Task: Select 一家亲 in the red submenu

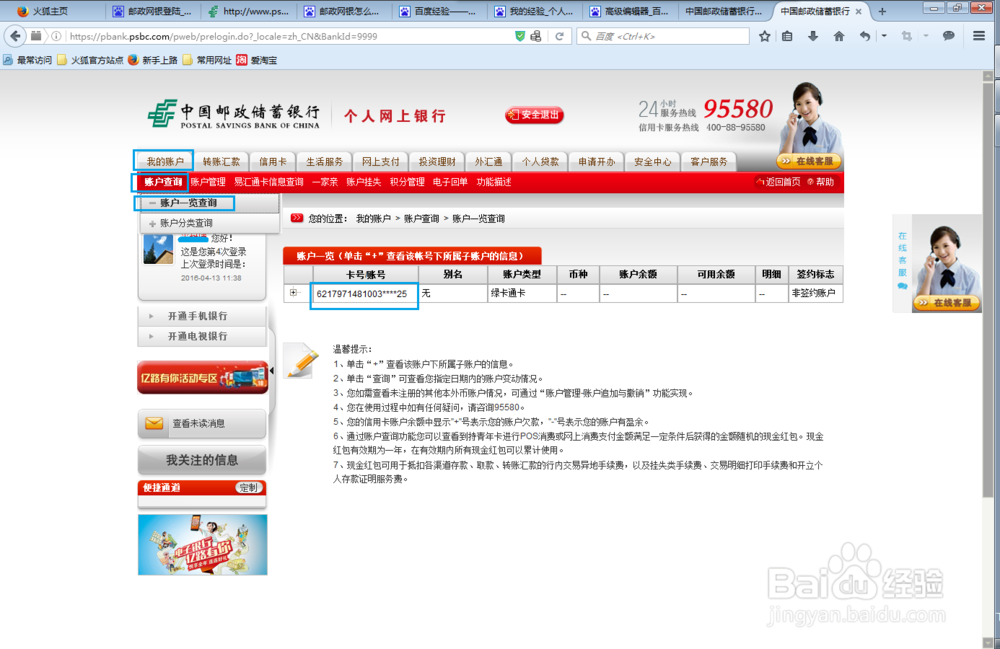Action: [x=325, y=182]
